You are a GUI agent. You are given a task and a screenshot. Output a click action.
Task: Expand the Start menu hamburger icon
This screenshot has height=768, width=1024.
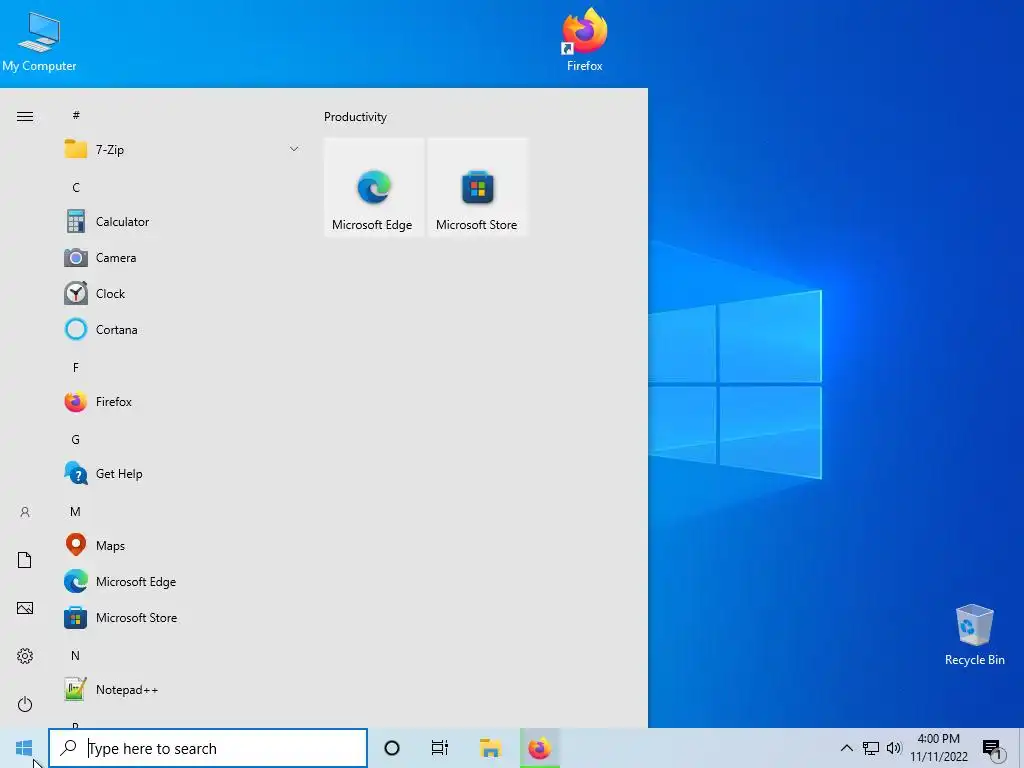pyautogui.click(x=25, y=116)
